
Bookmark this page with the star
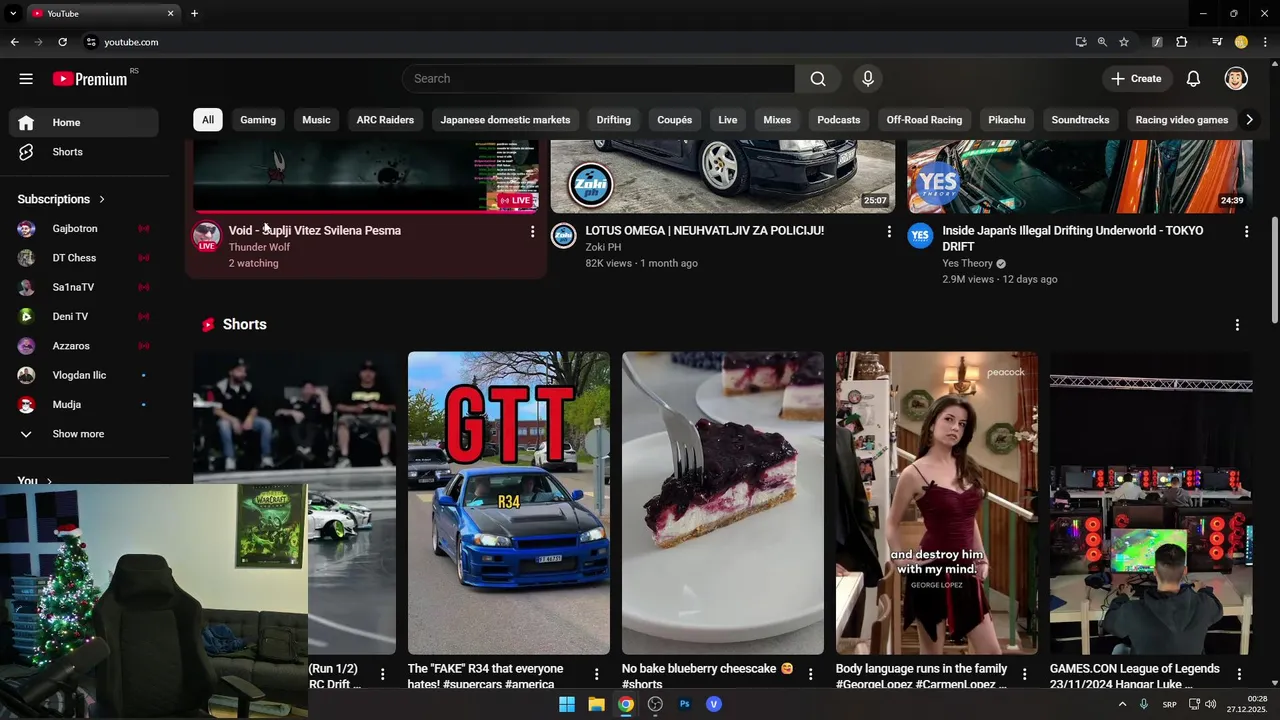[x=1124, y=42]
